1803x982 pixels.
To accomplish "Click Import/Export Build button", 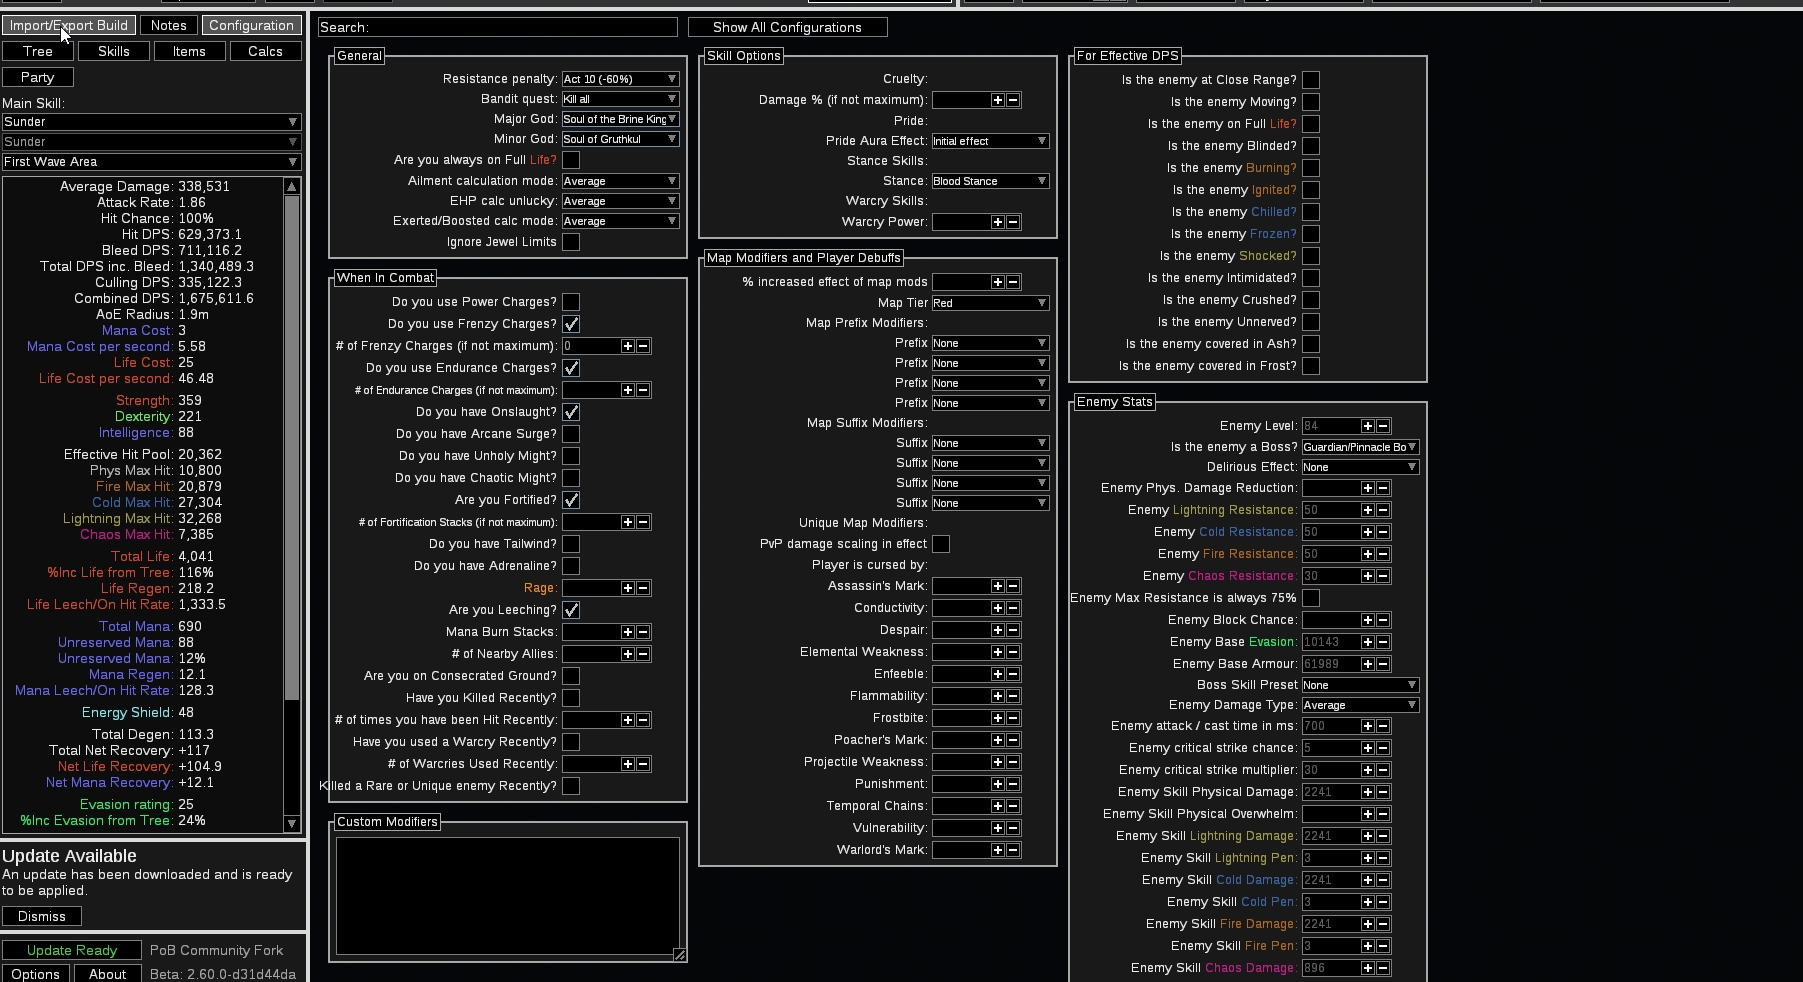I will click(69, 25).
